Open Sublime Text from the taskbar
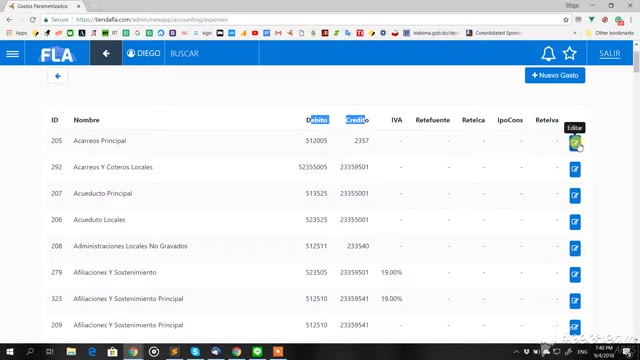 175,351
